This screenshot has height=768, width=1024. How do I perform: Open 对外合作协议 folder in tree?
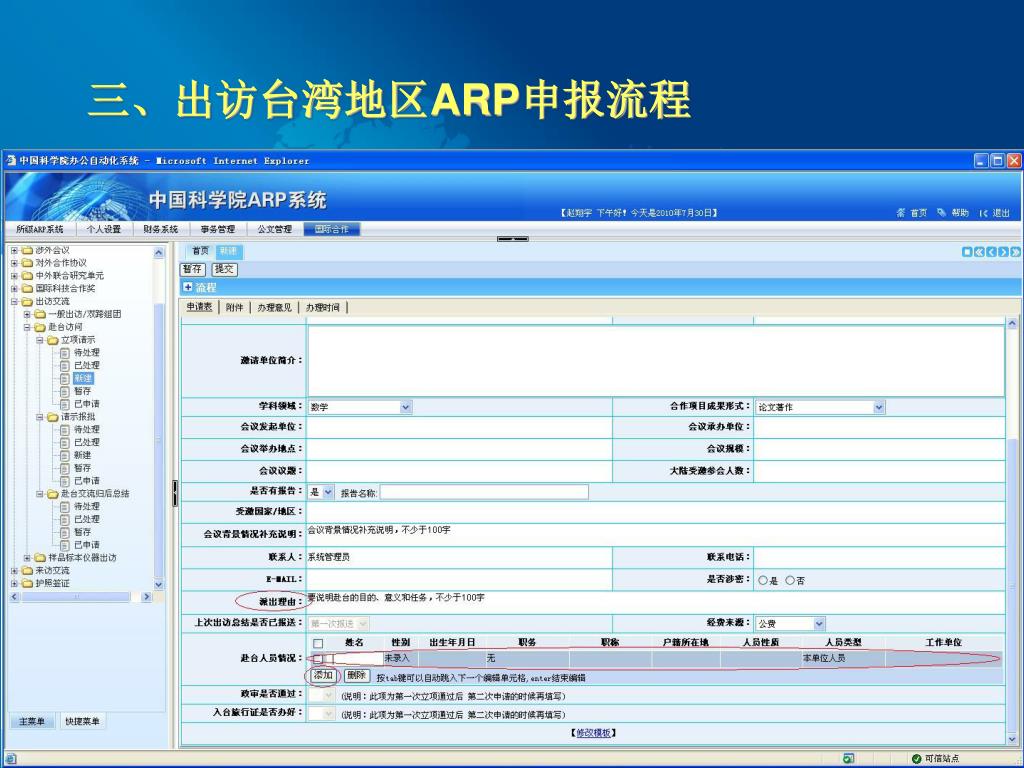coord(61,263)
